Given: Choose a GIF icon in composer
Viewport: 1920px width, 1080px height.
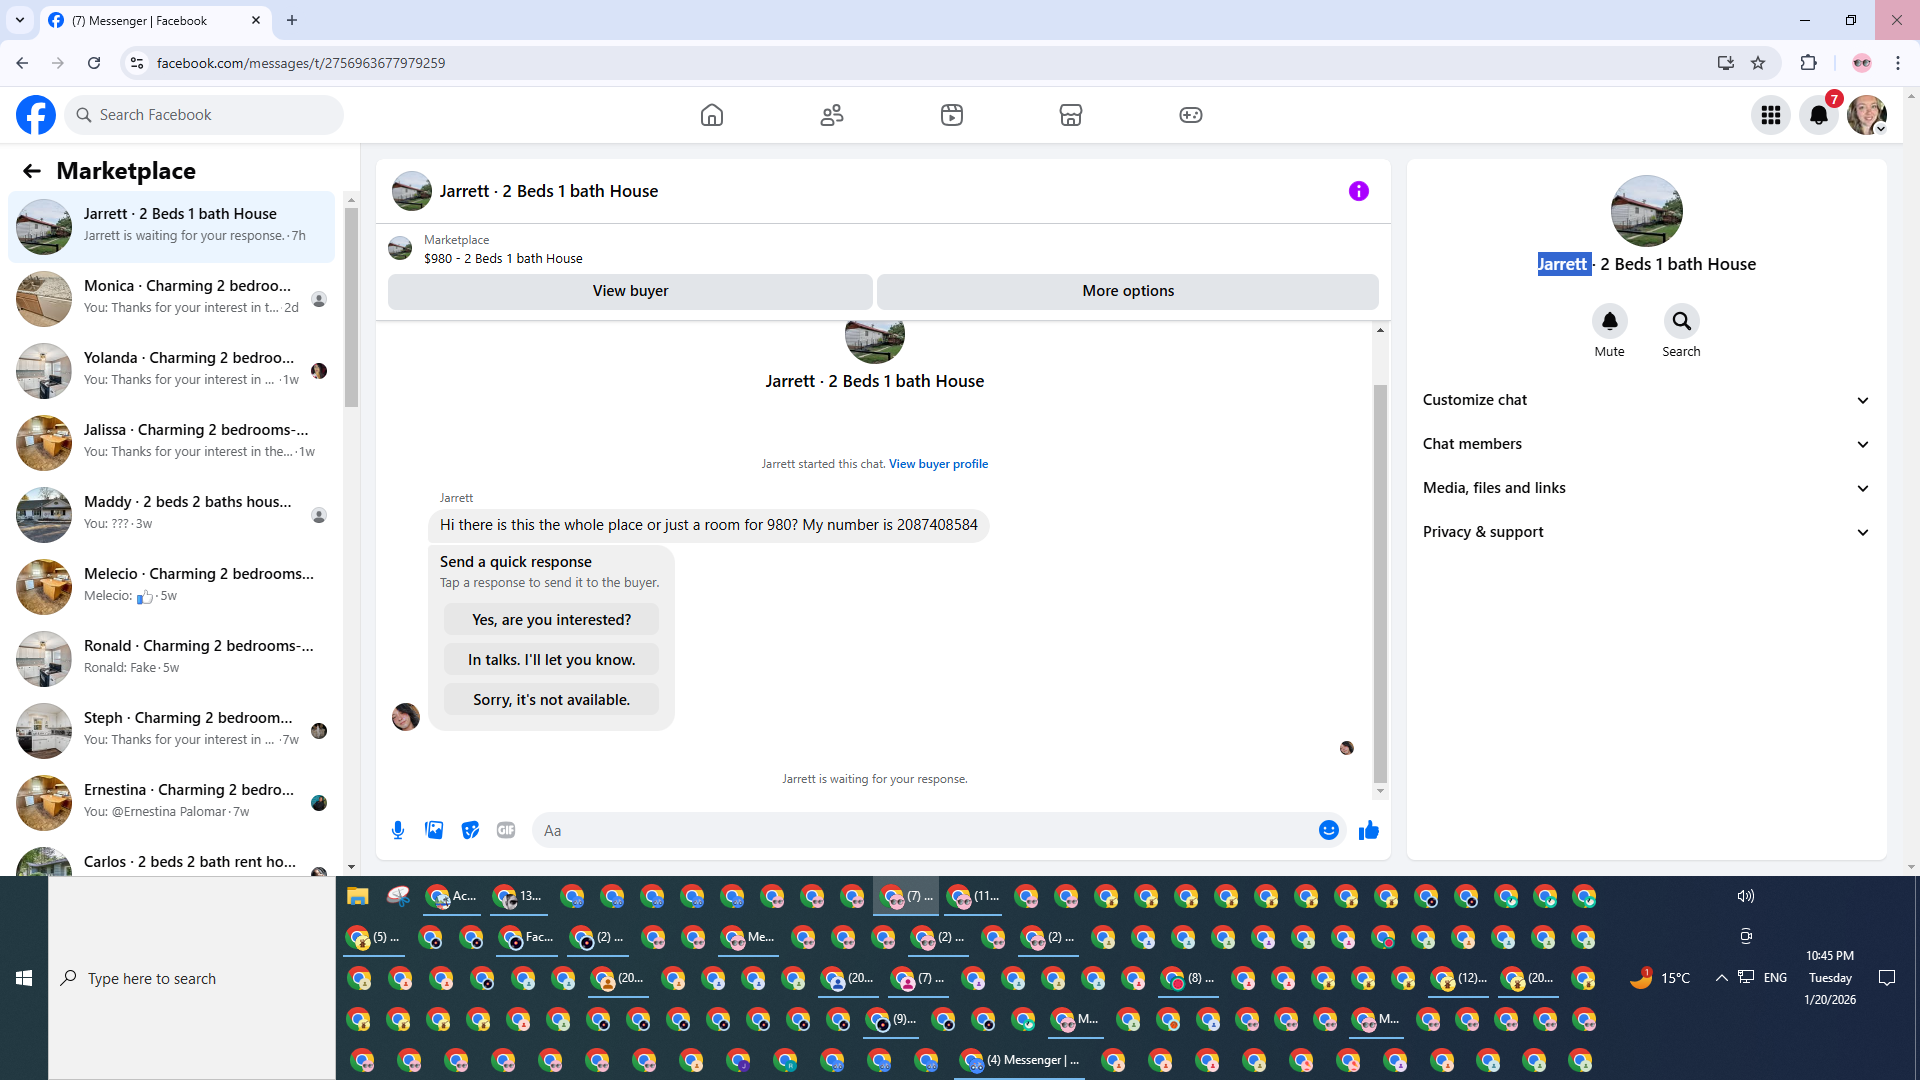Looking at the screenshot, I should pyautogui.click(x=506, y=830).
